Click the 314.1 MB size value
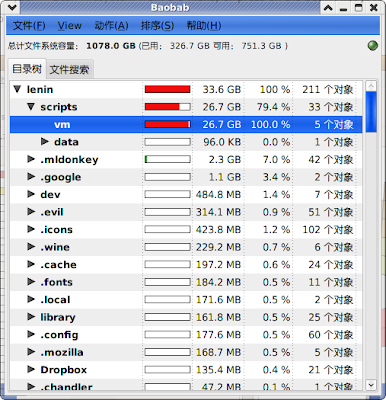This screenshot has height=400, width=386. click(218, 212)
